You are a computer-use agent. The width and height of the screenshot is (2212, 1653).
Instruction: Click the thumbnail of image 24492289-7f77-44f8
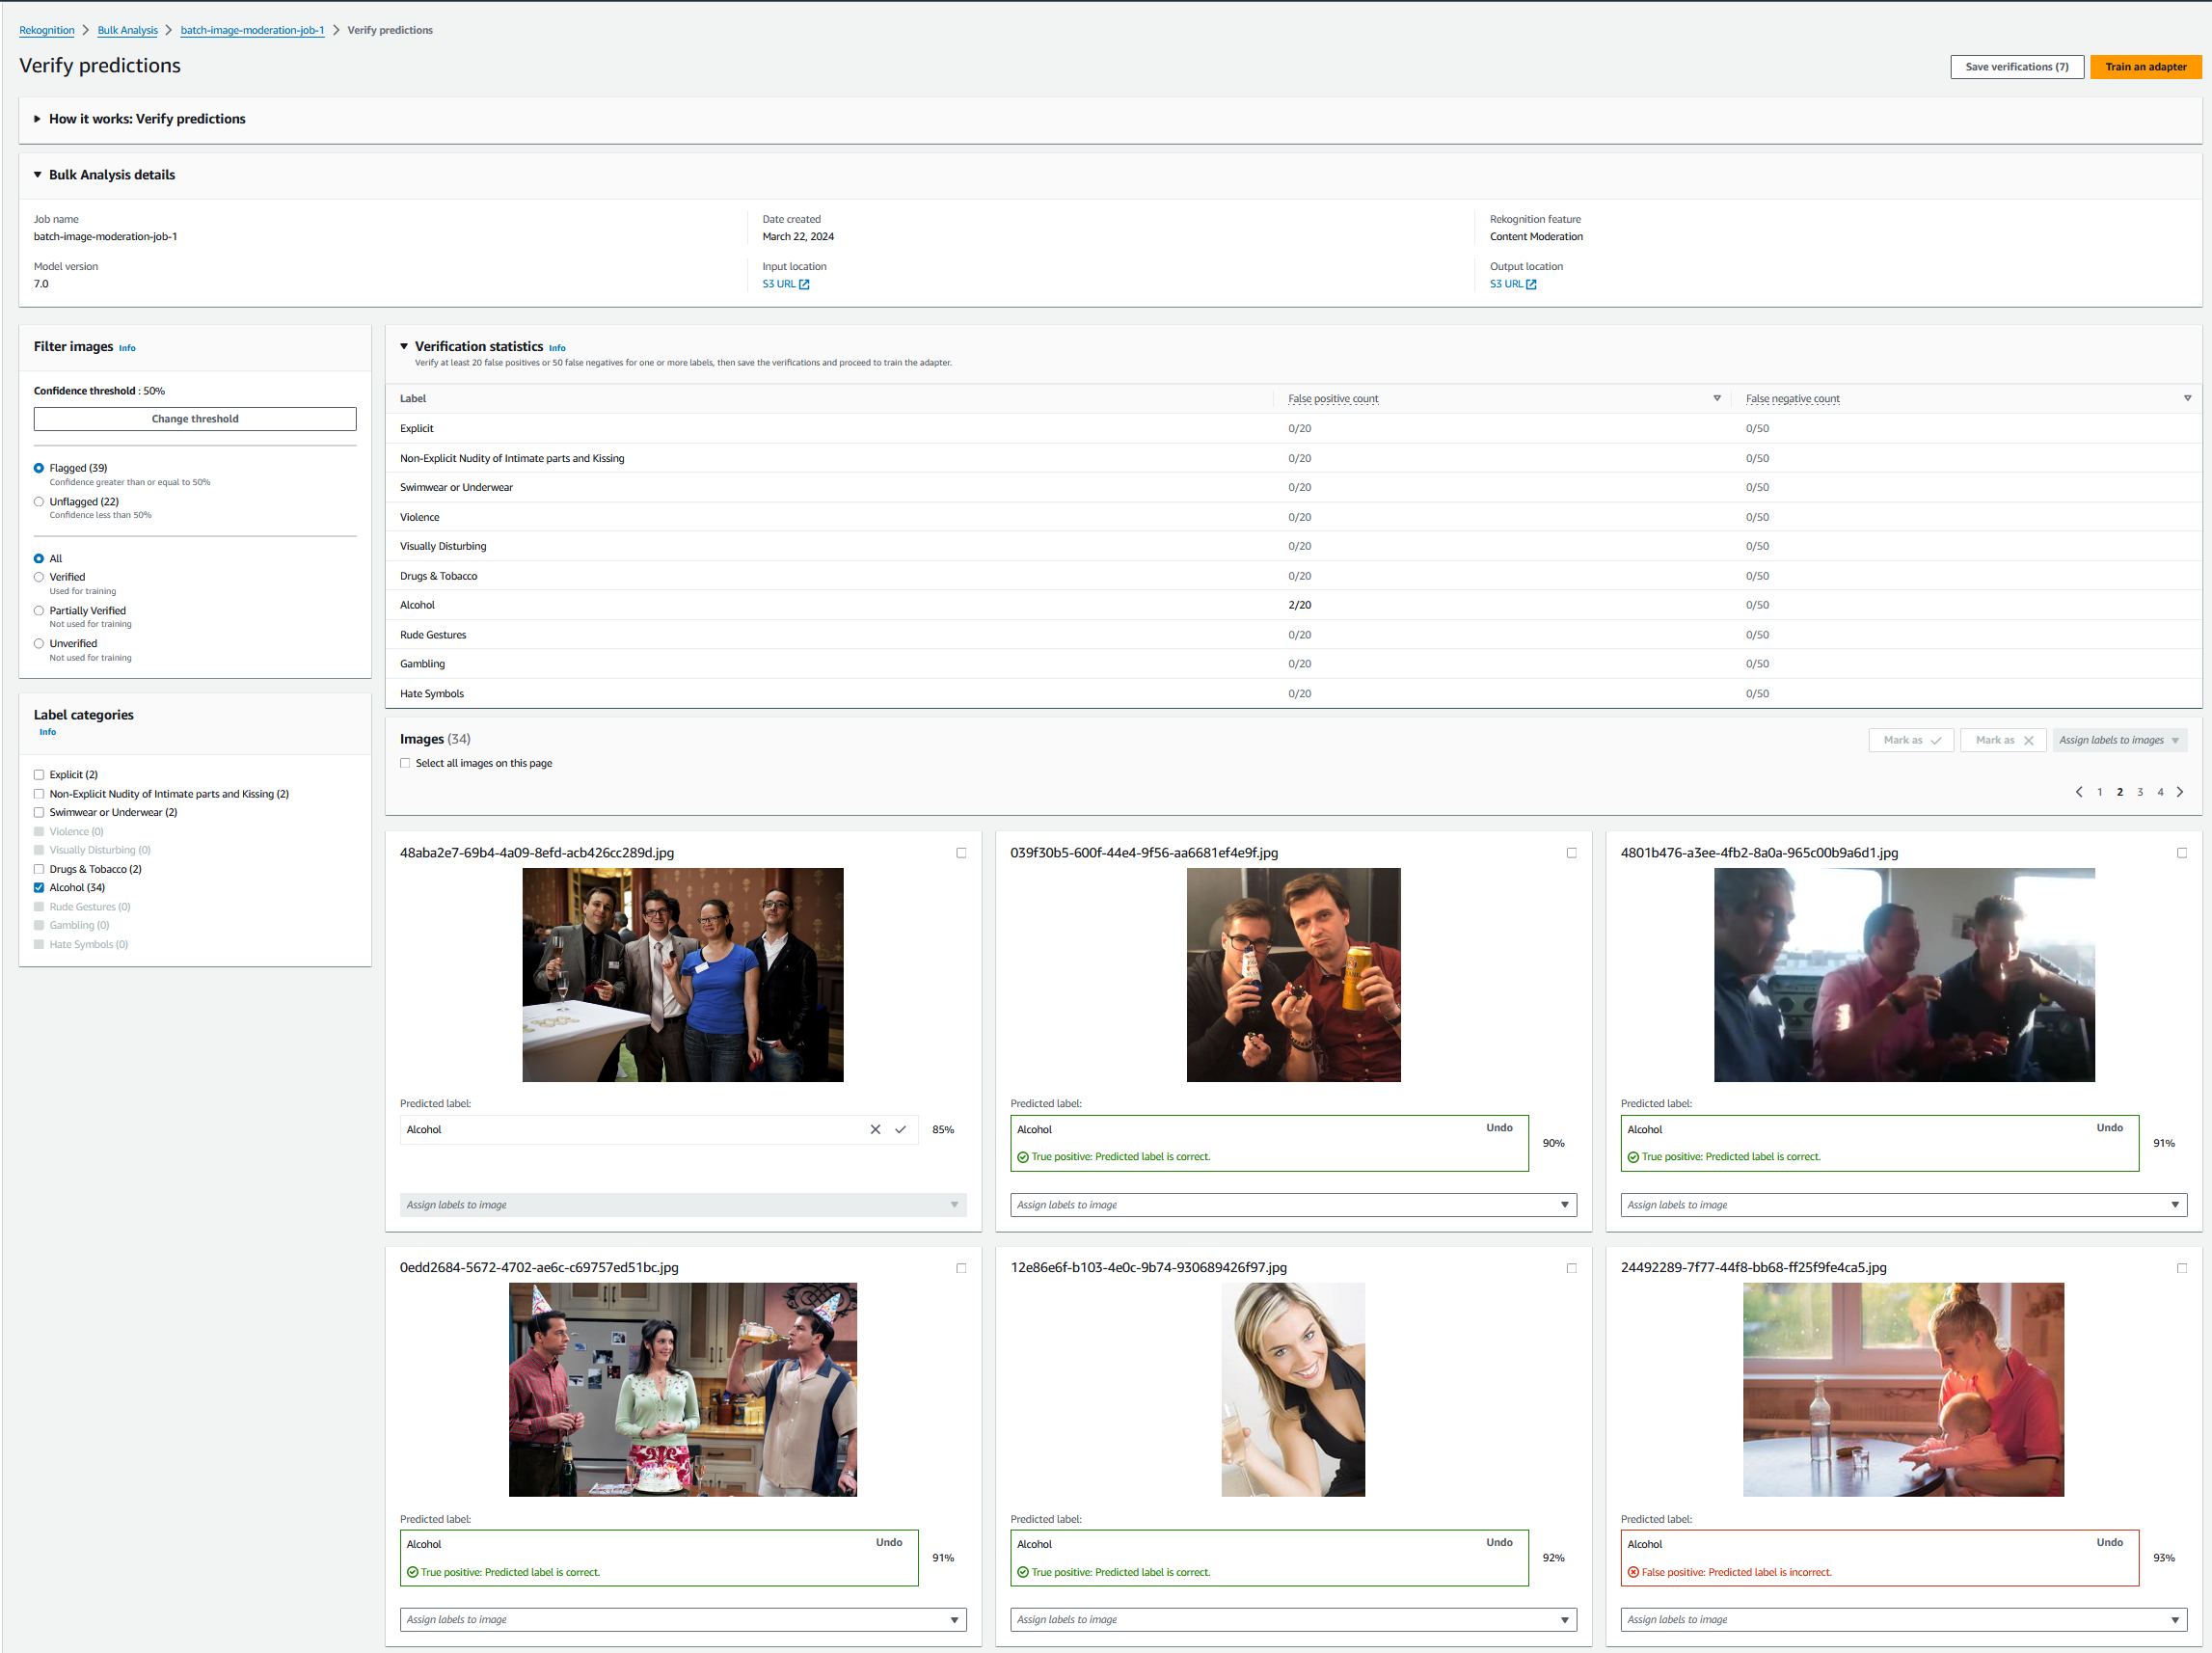(x=1902, y=1389)
